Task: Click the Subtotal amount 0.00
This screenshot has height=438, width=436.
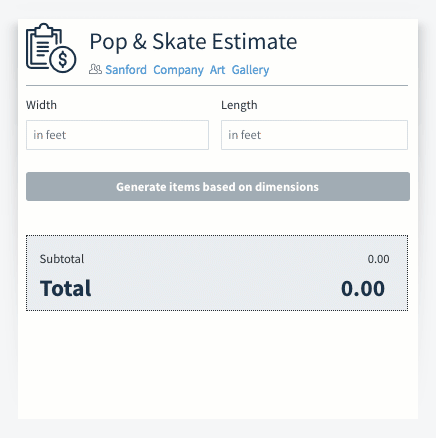Action: 378,259
